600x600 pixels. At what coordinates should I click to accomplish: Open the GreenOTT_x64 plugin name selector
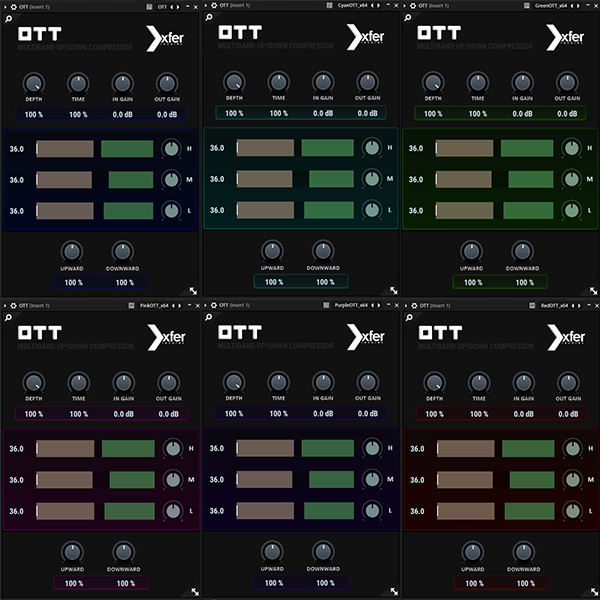(551, 6)
